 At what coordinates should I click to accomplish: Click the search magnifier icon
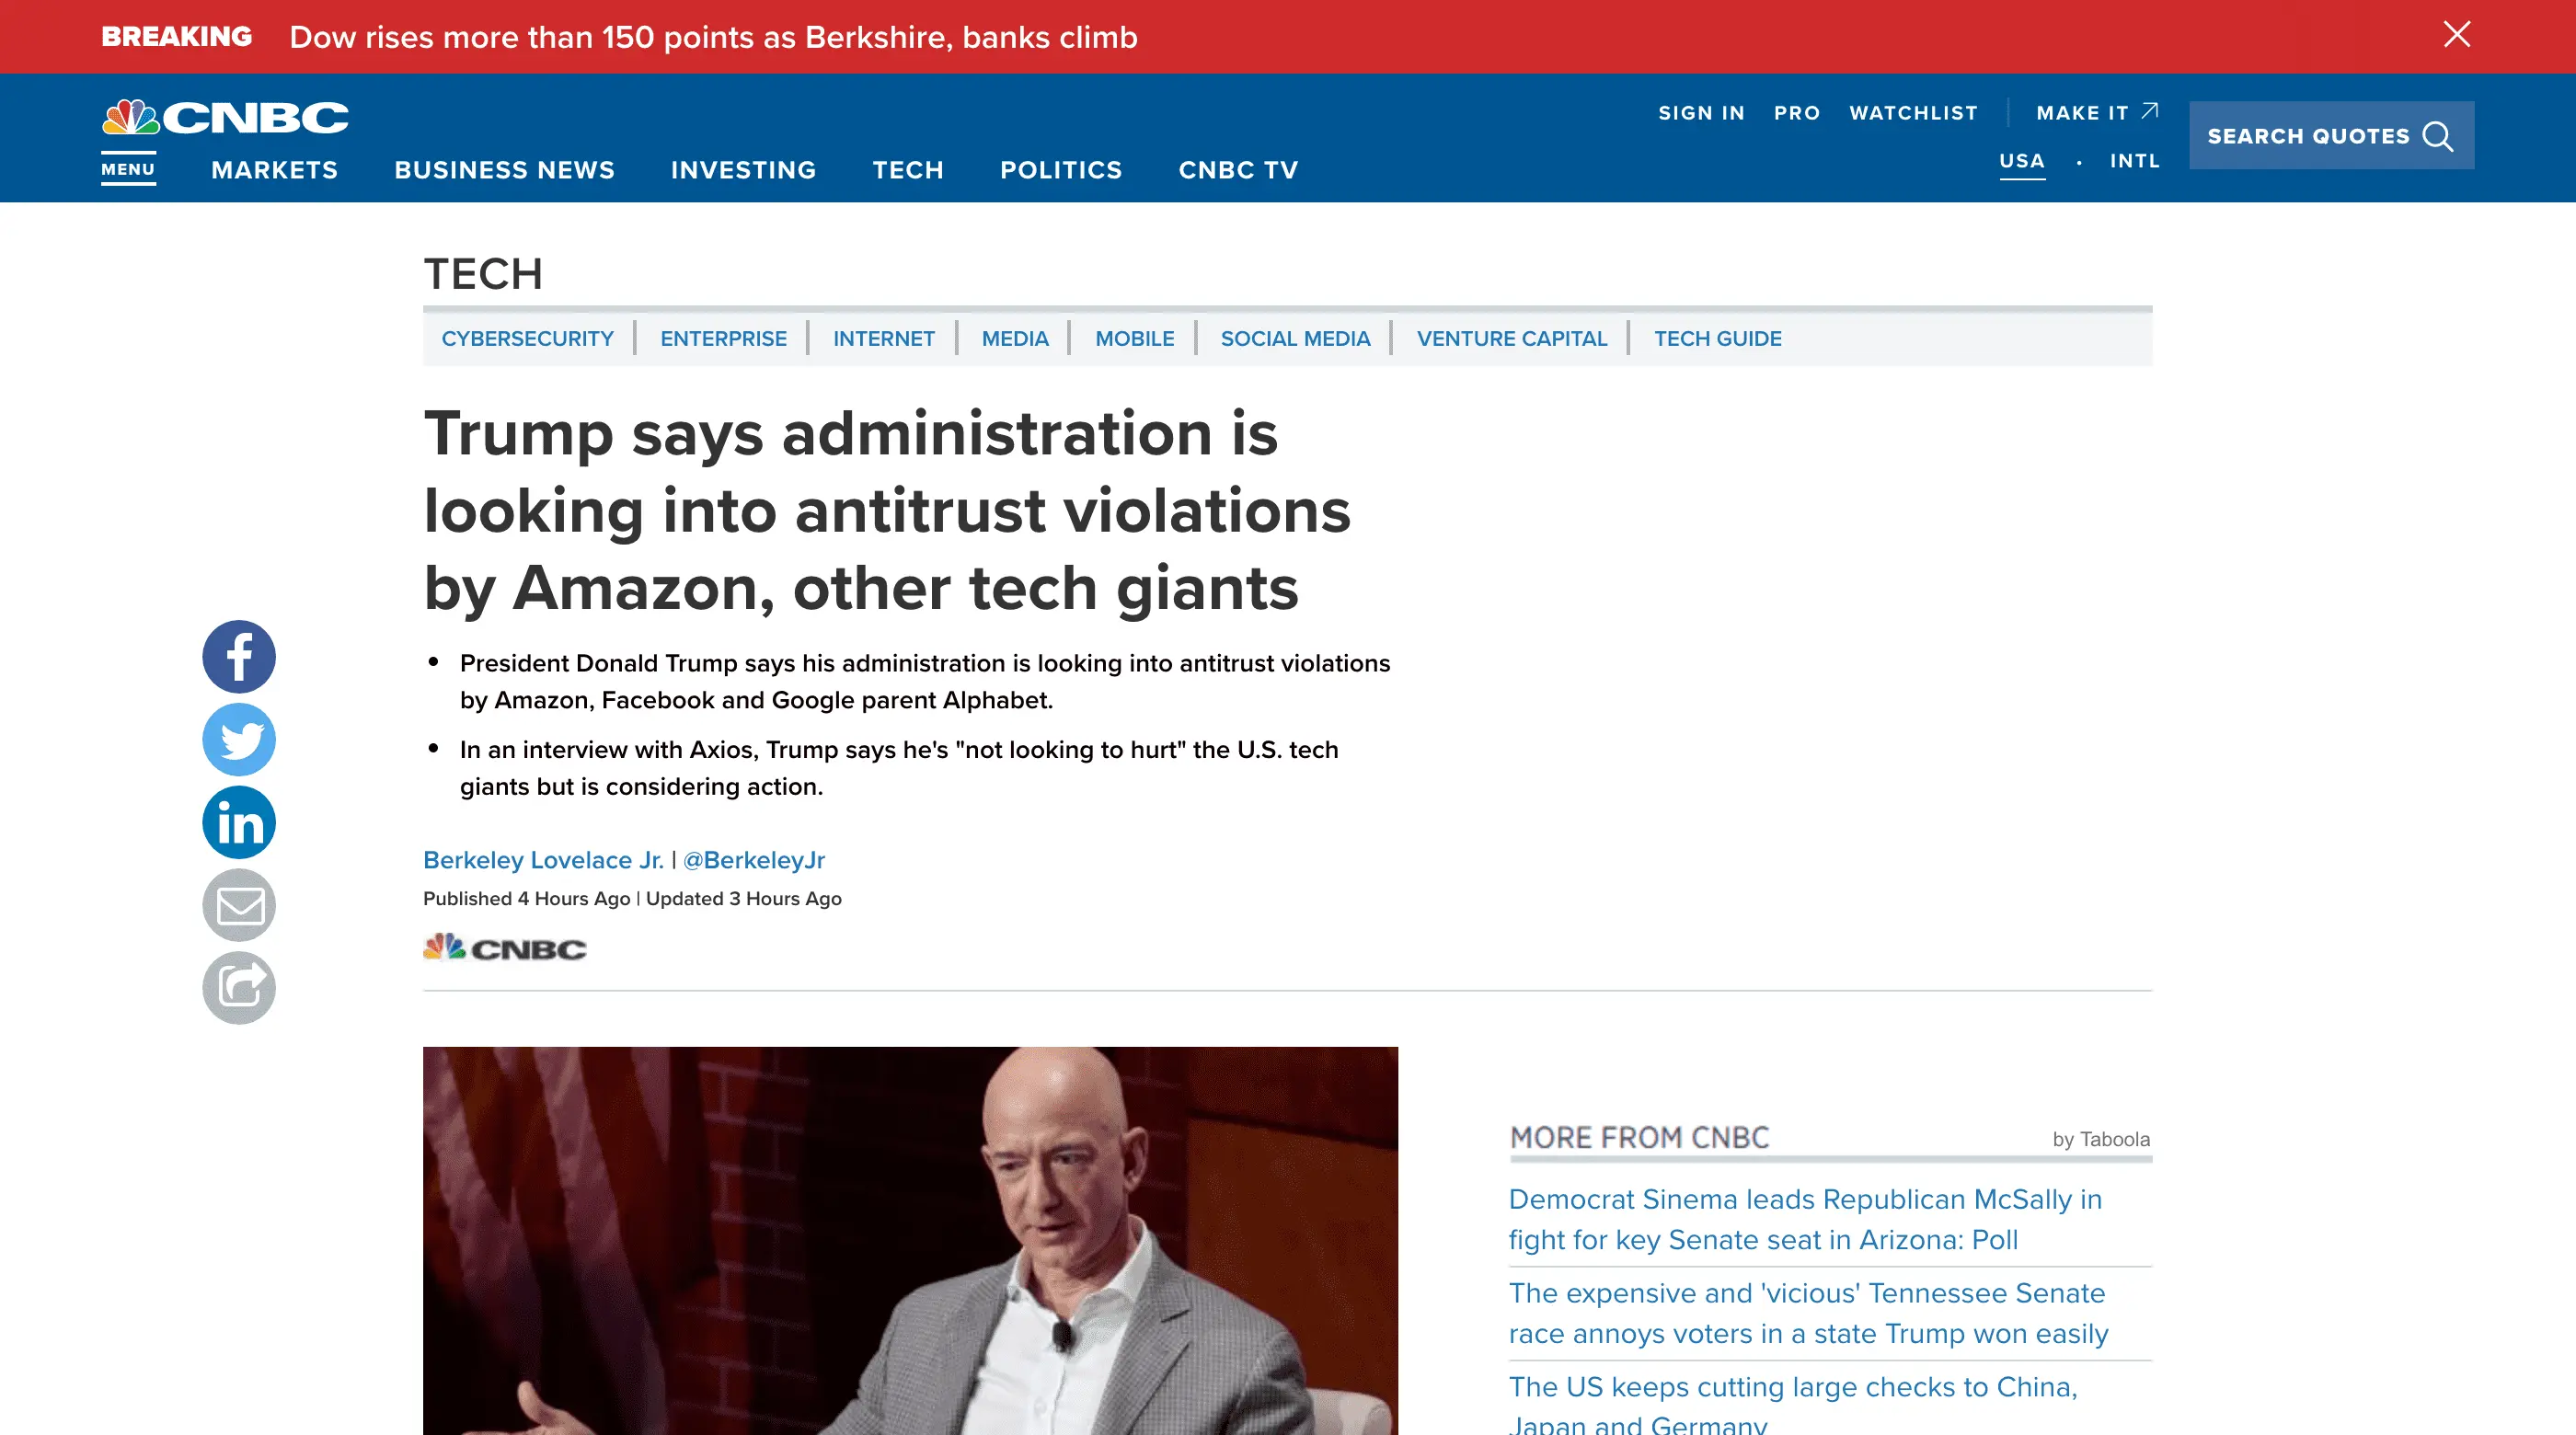(2438, 136)
